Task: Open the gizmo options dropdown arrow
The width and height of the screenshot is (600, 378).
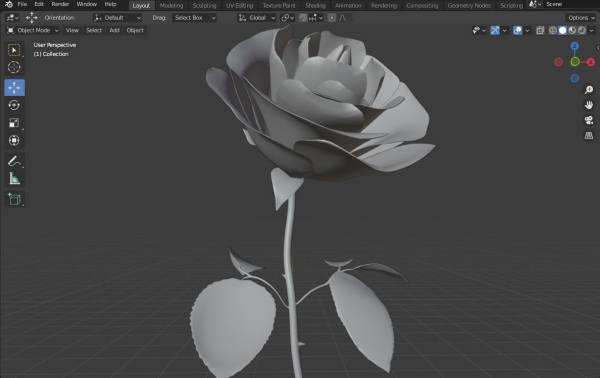Action: pyautogui.click(x=504, y=30)
